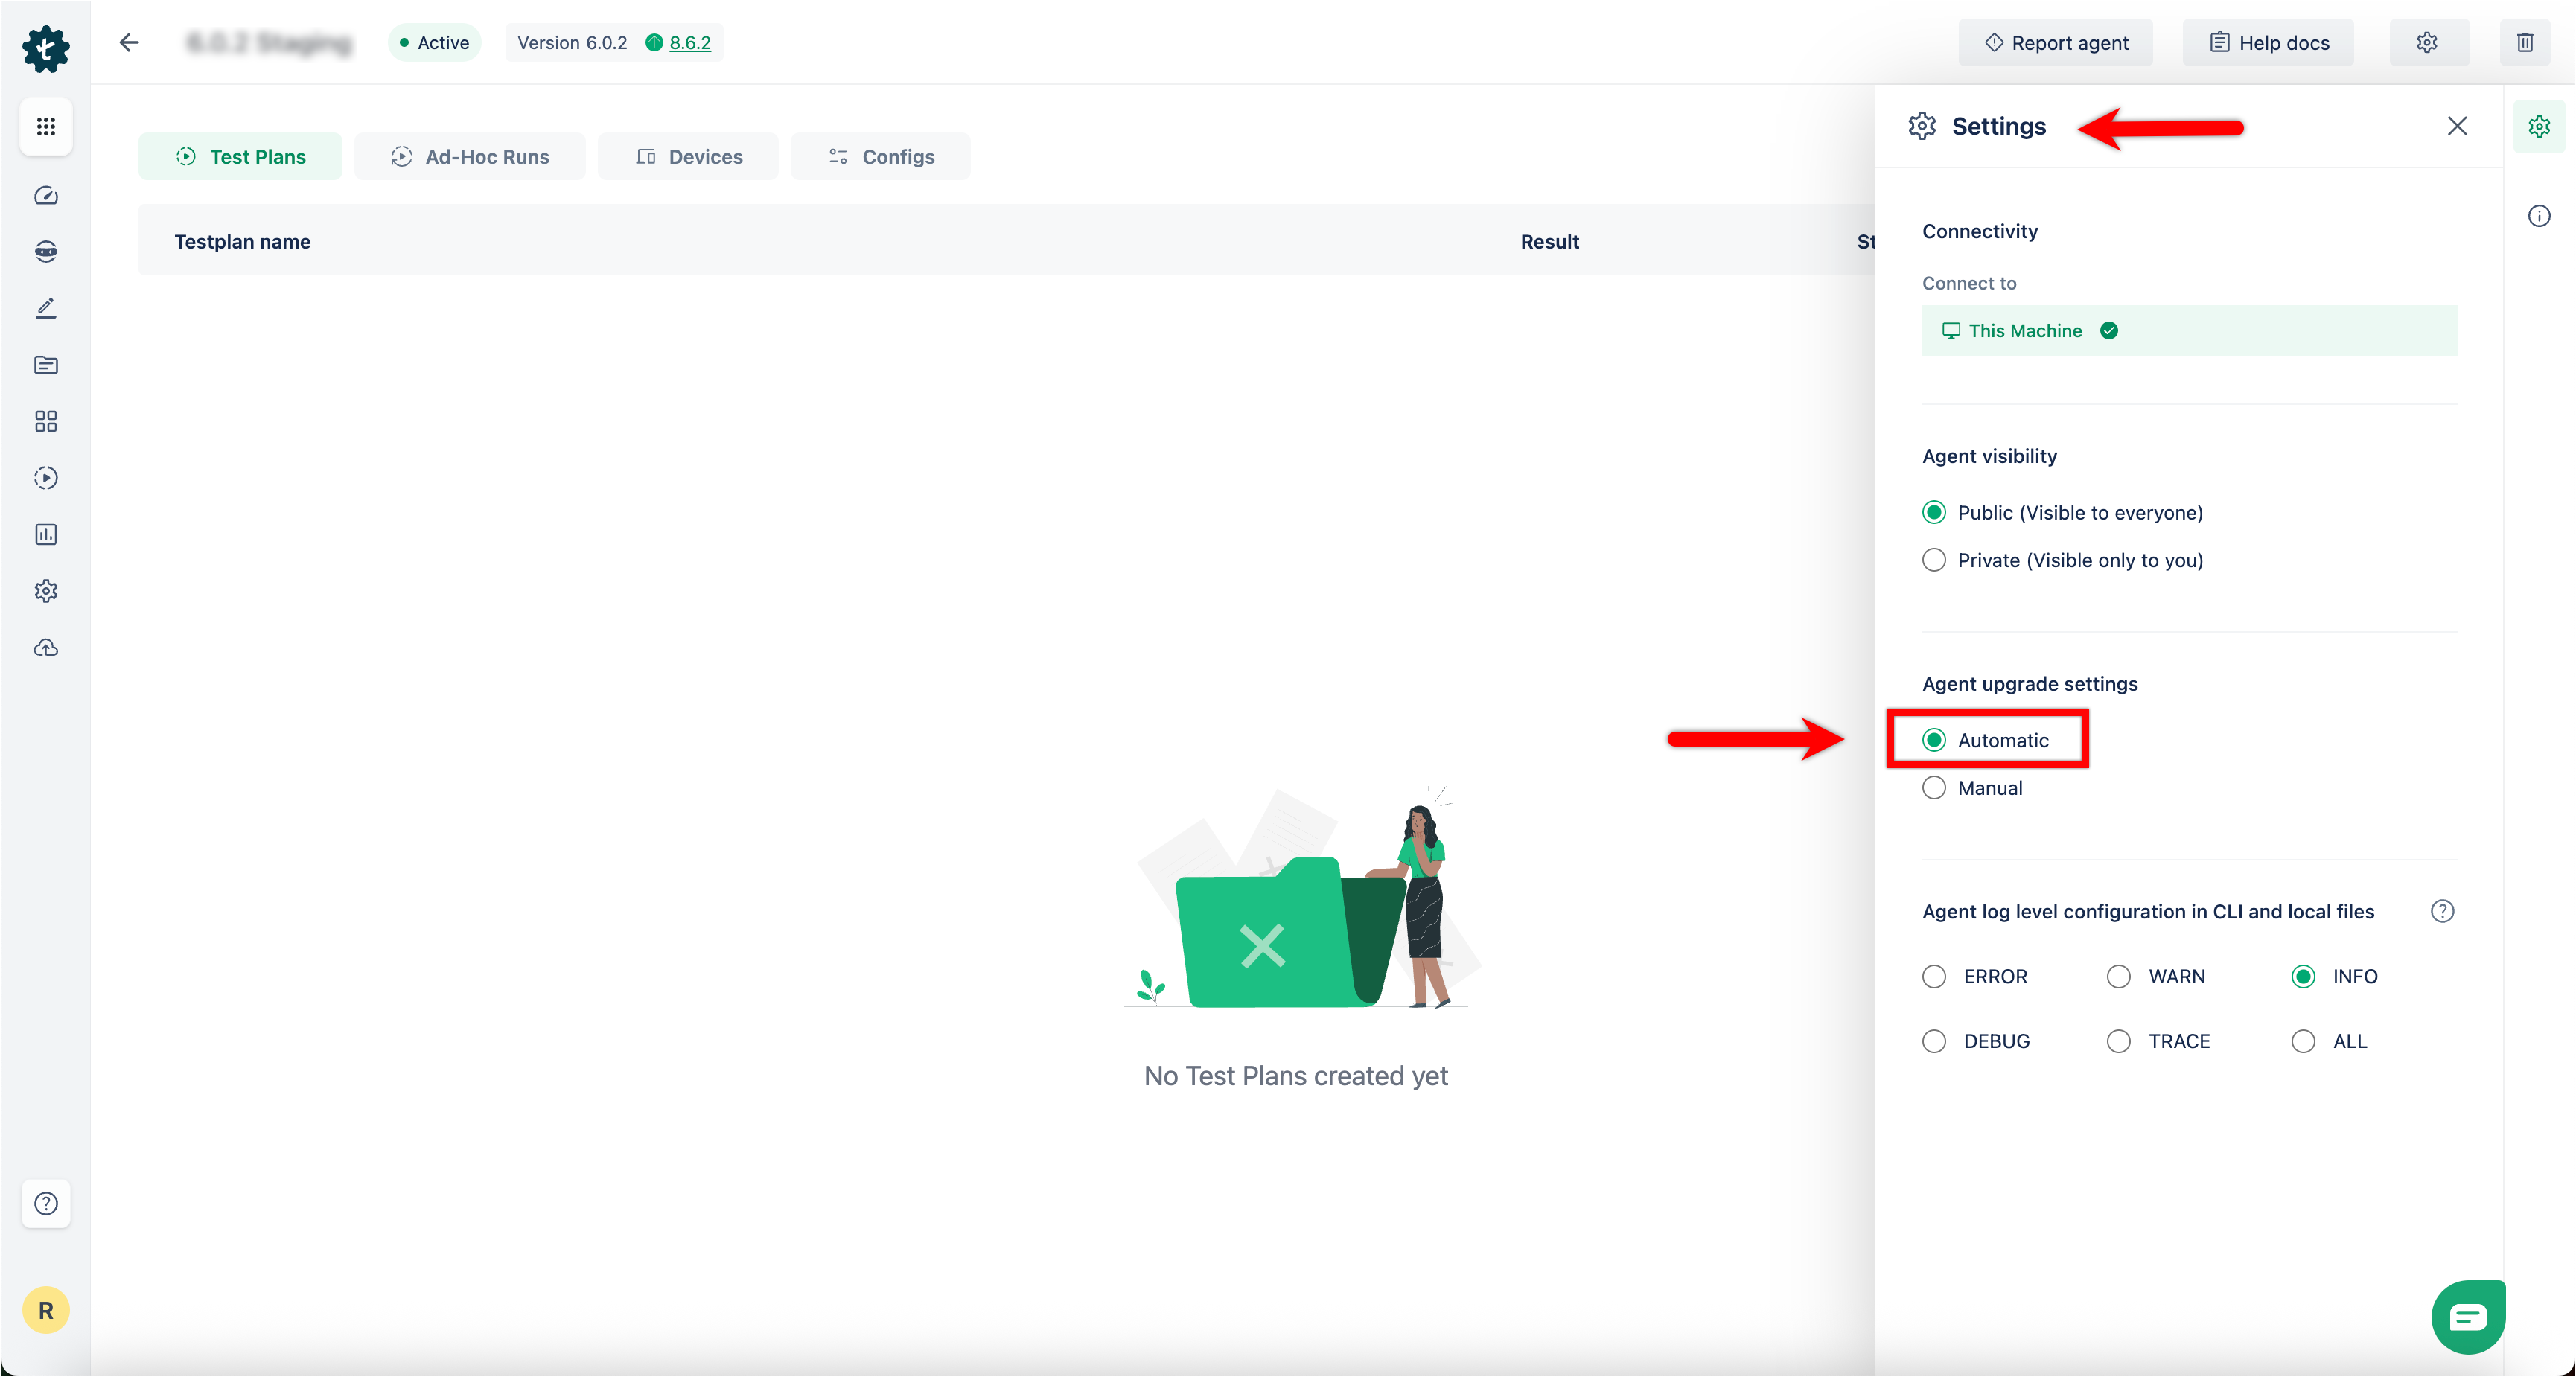This screenshot has width=2576, height=1377.
Task: Select the WARN log level
Action: [x=2118, y=976]
